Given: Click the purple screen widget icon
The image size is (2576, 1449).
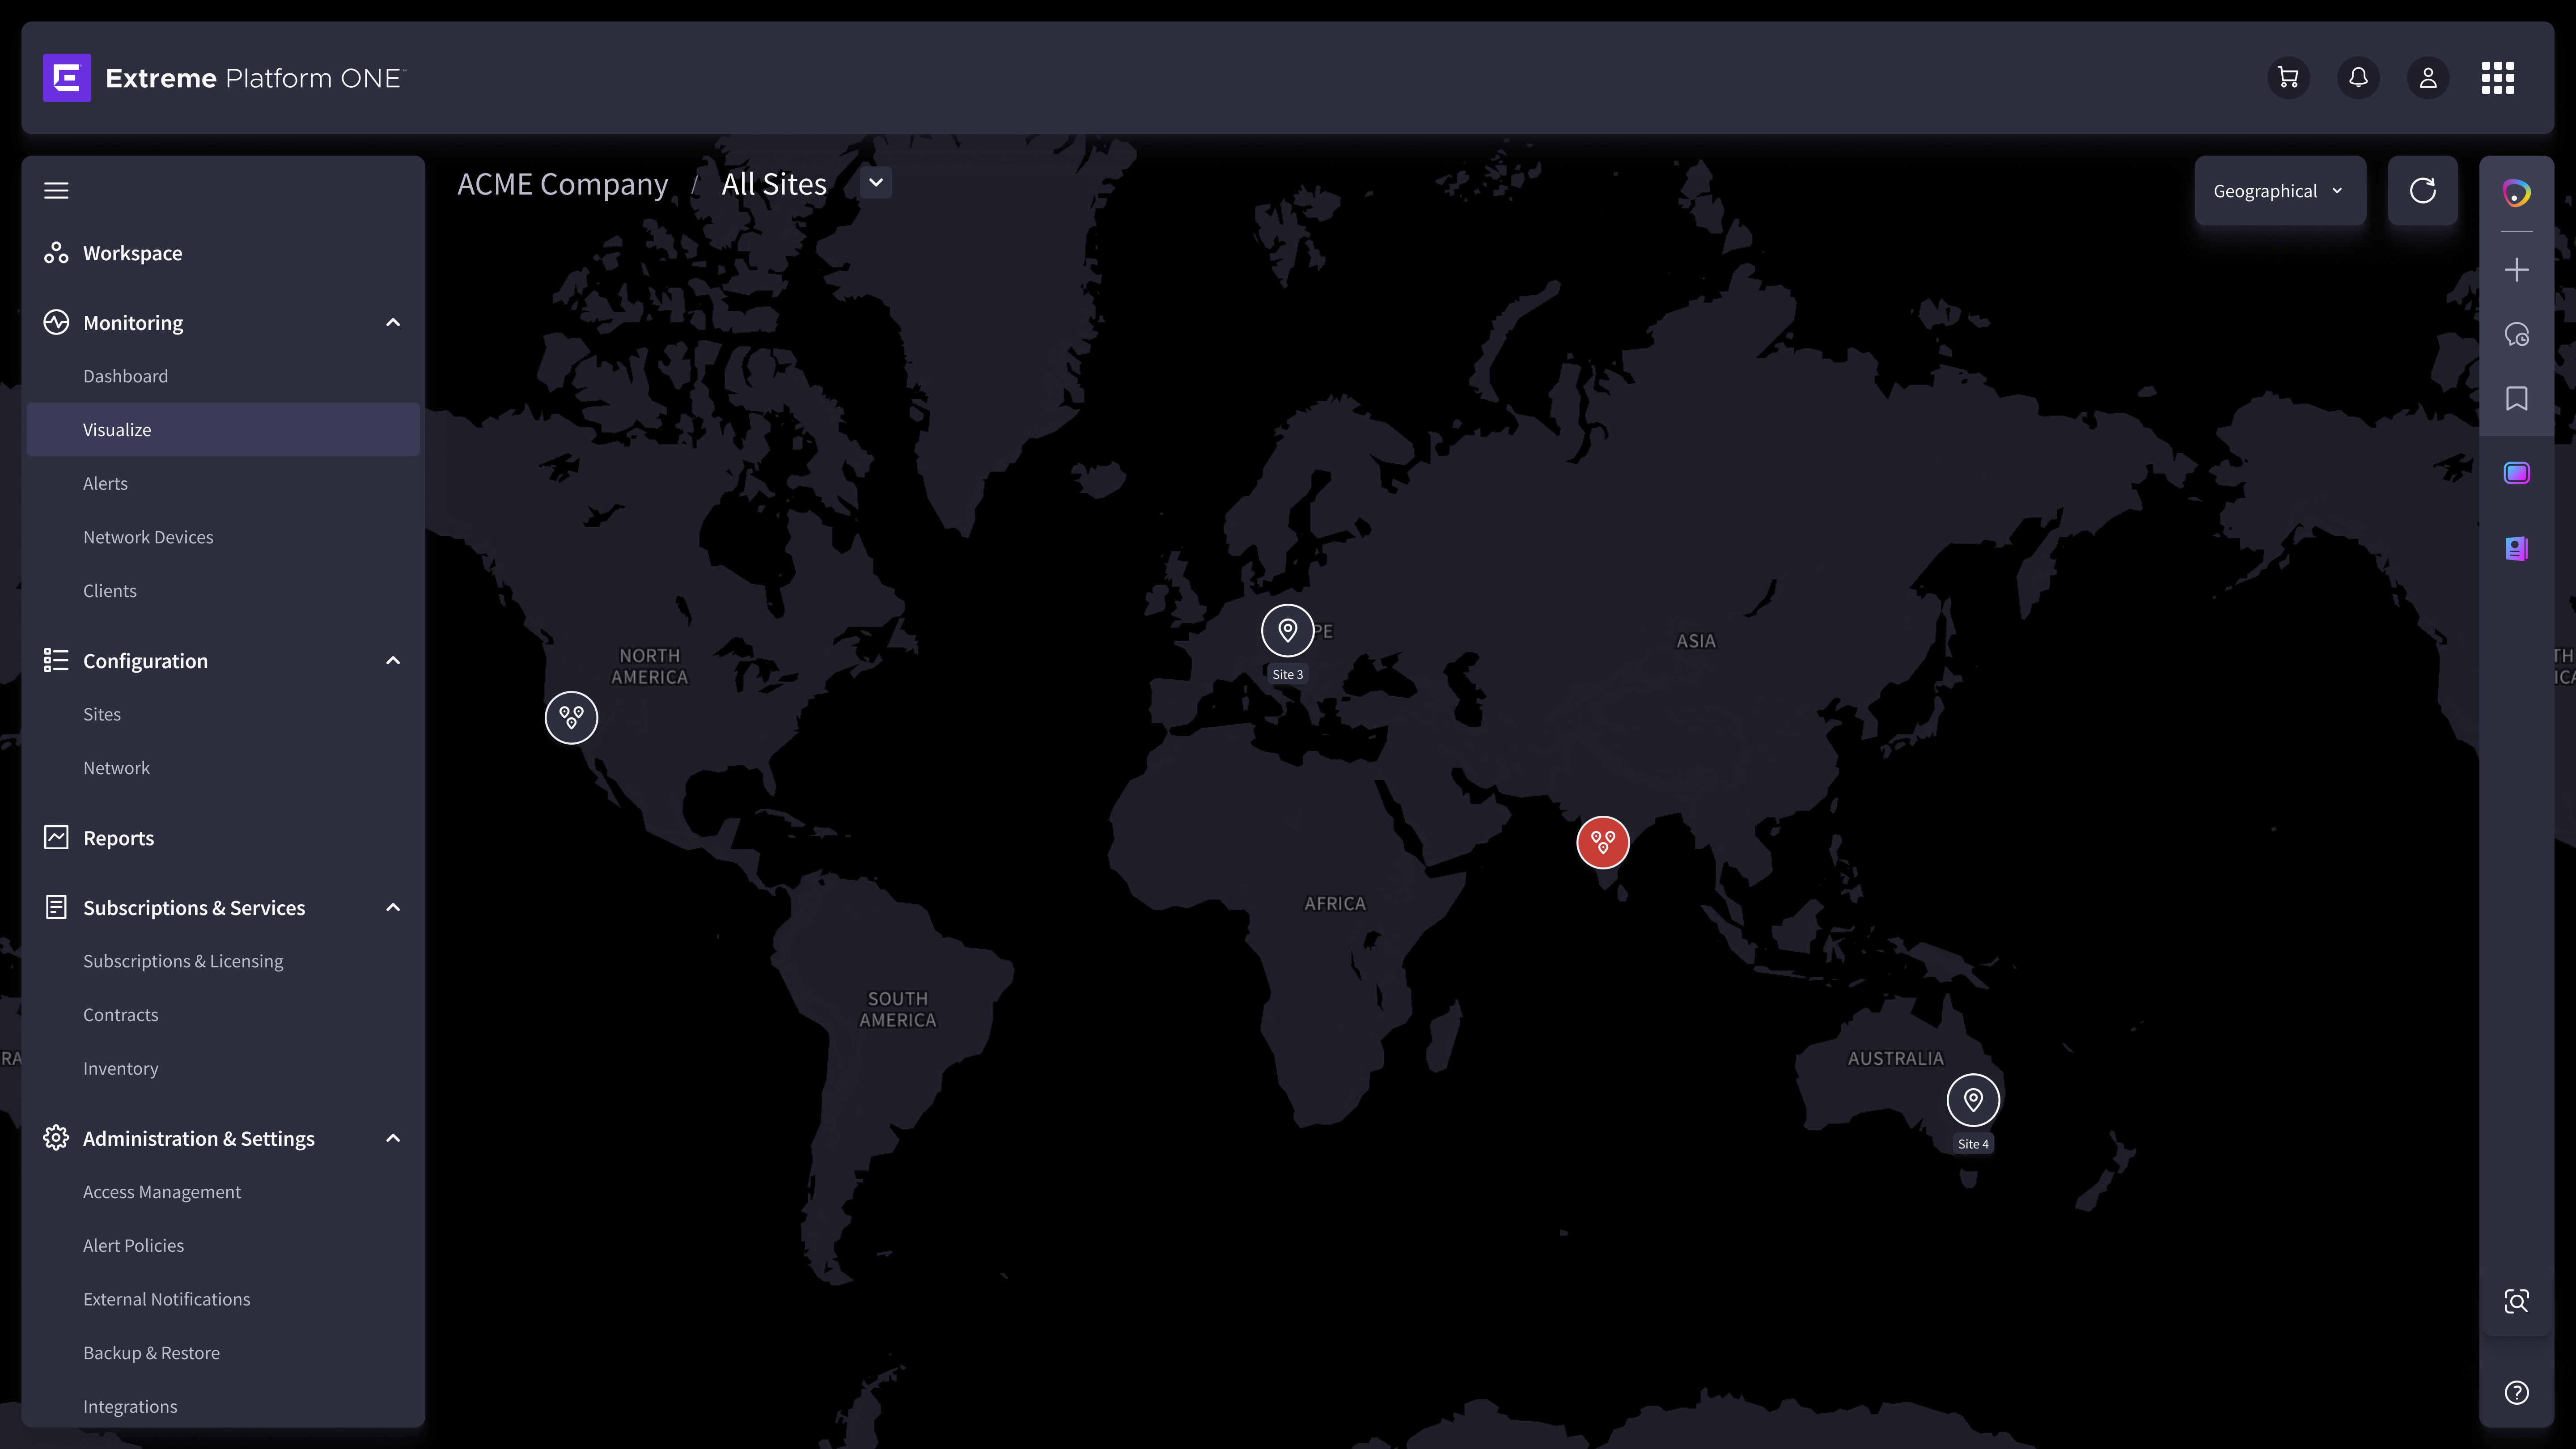Looking at the screenshot, I should (2516, 473).
